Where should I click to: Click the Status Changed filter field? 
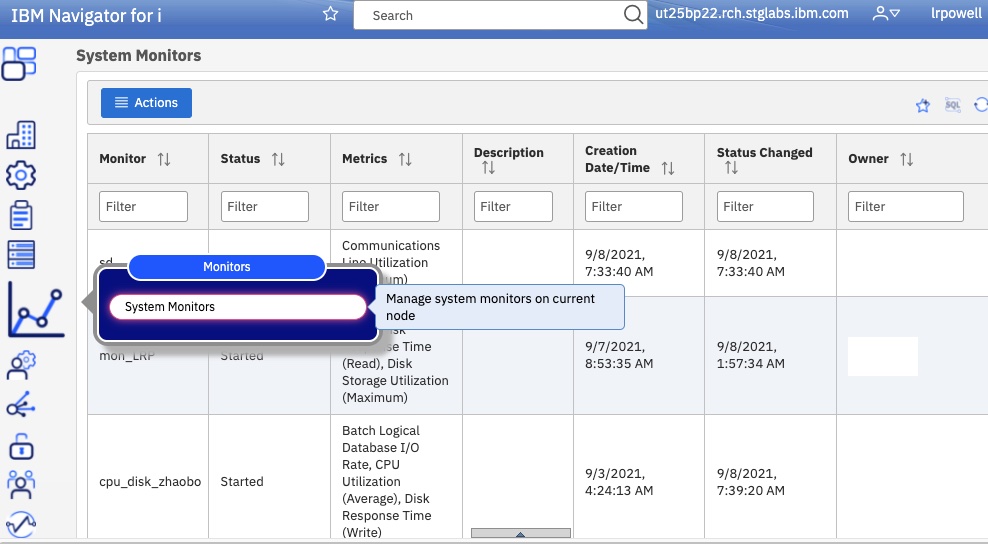coord(765,206)
